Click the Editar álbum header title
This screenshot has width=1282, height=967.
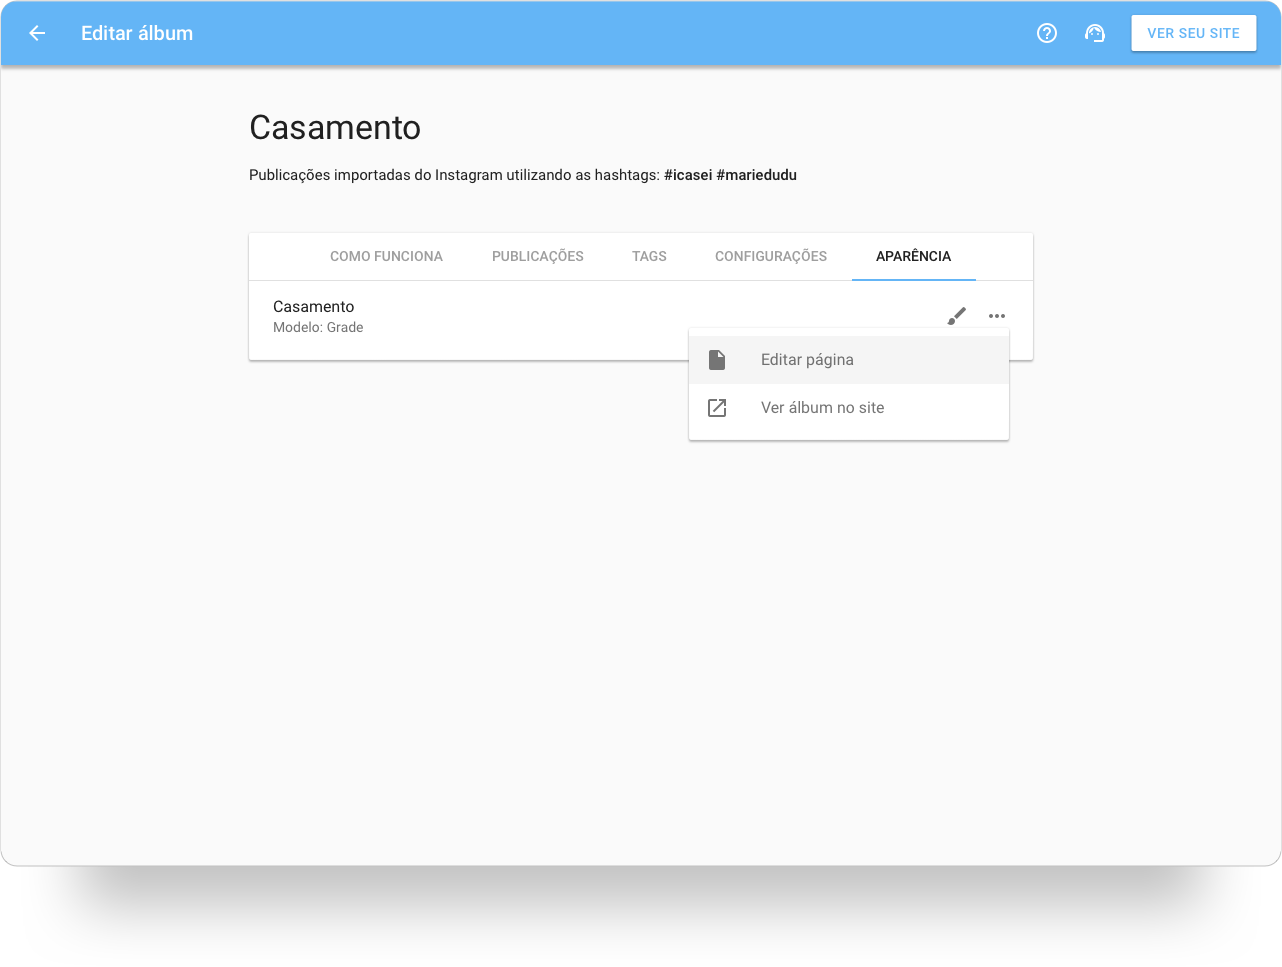coord(137,33)
